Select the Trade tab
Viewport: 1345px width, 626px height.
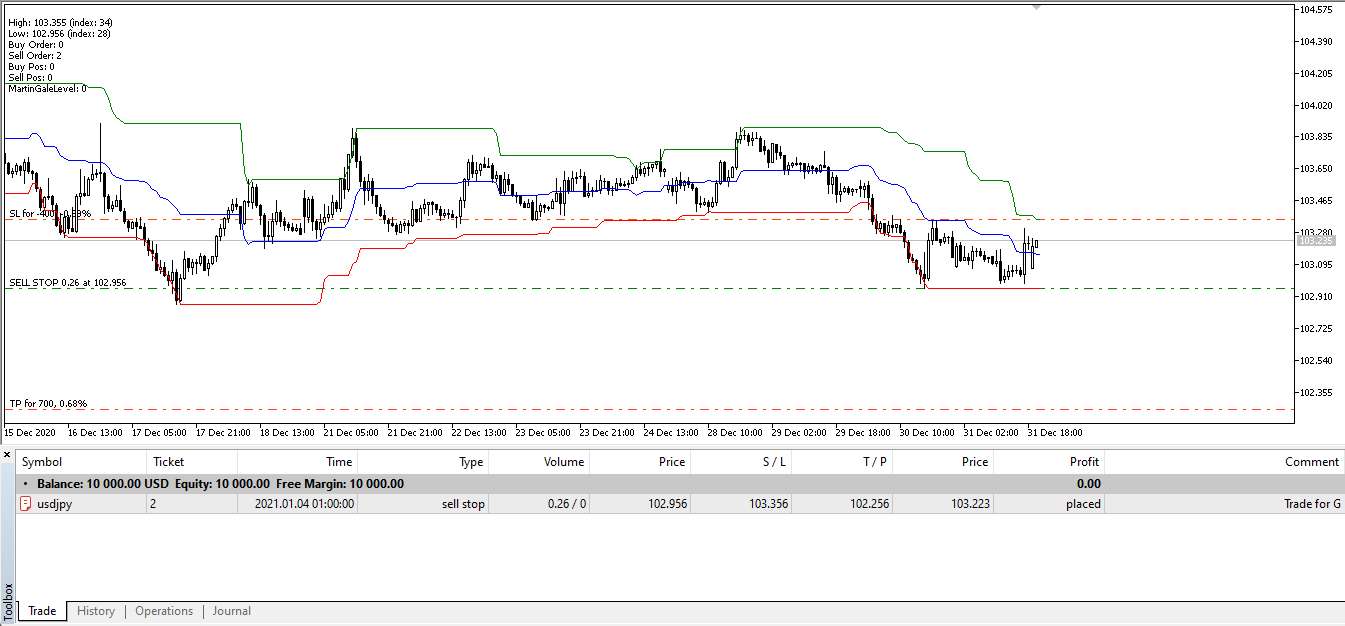point(42,611)
